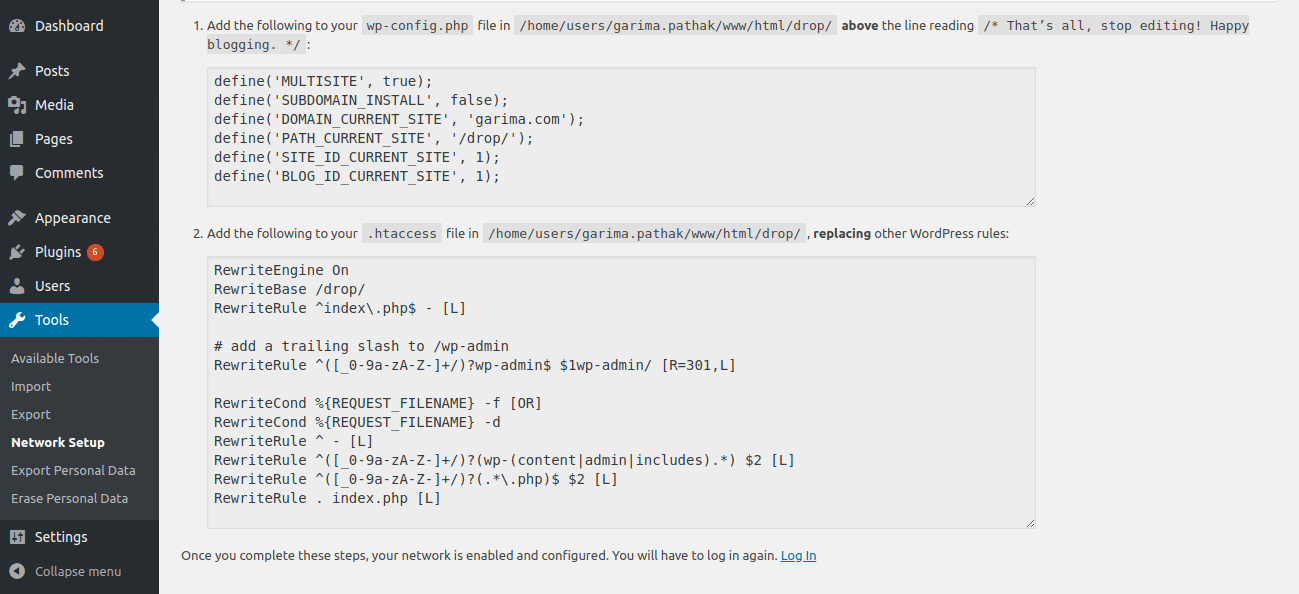This screenshot has height=594, width=1299.
Task: Click the Appearance paintbrush icon
Action: point(17,218)
